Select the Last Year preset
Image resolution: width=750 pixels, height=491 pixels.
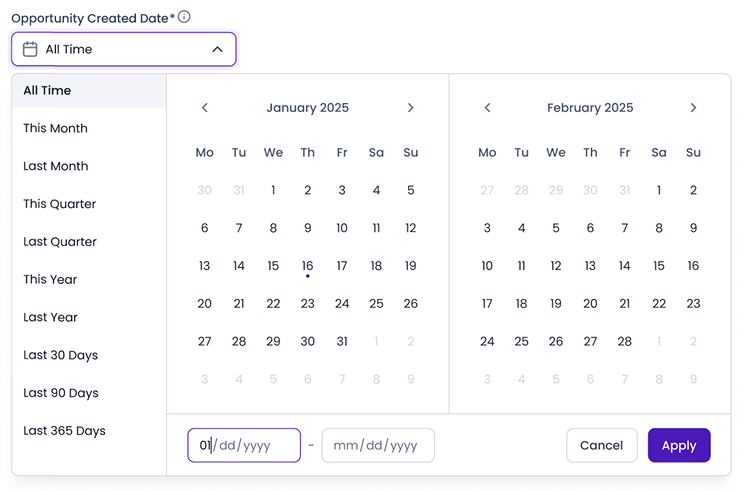pyautogui.click(x=89, y=317)
